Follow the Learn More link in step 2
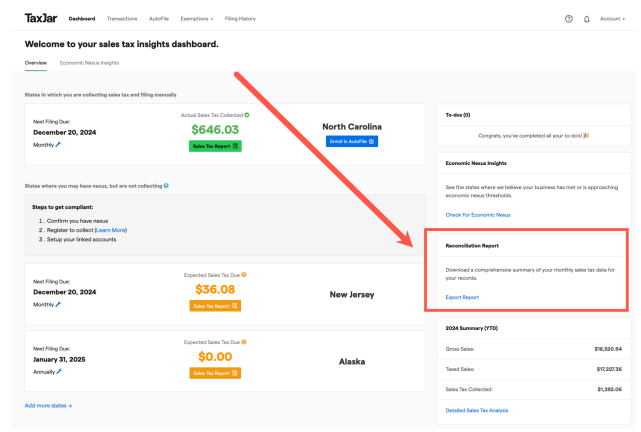 click(x=111, y=230)
